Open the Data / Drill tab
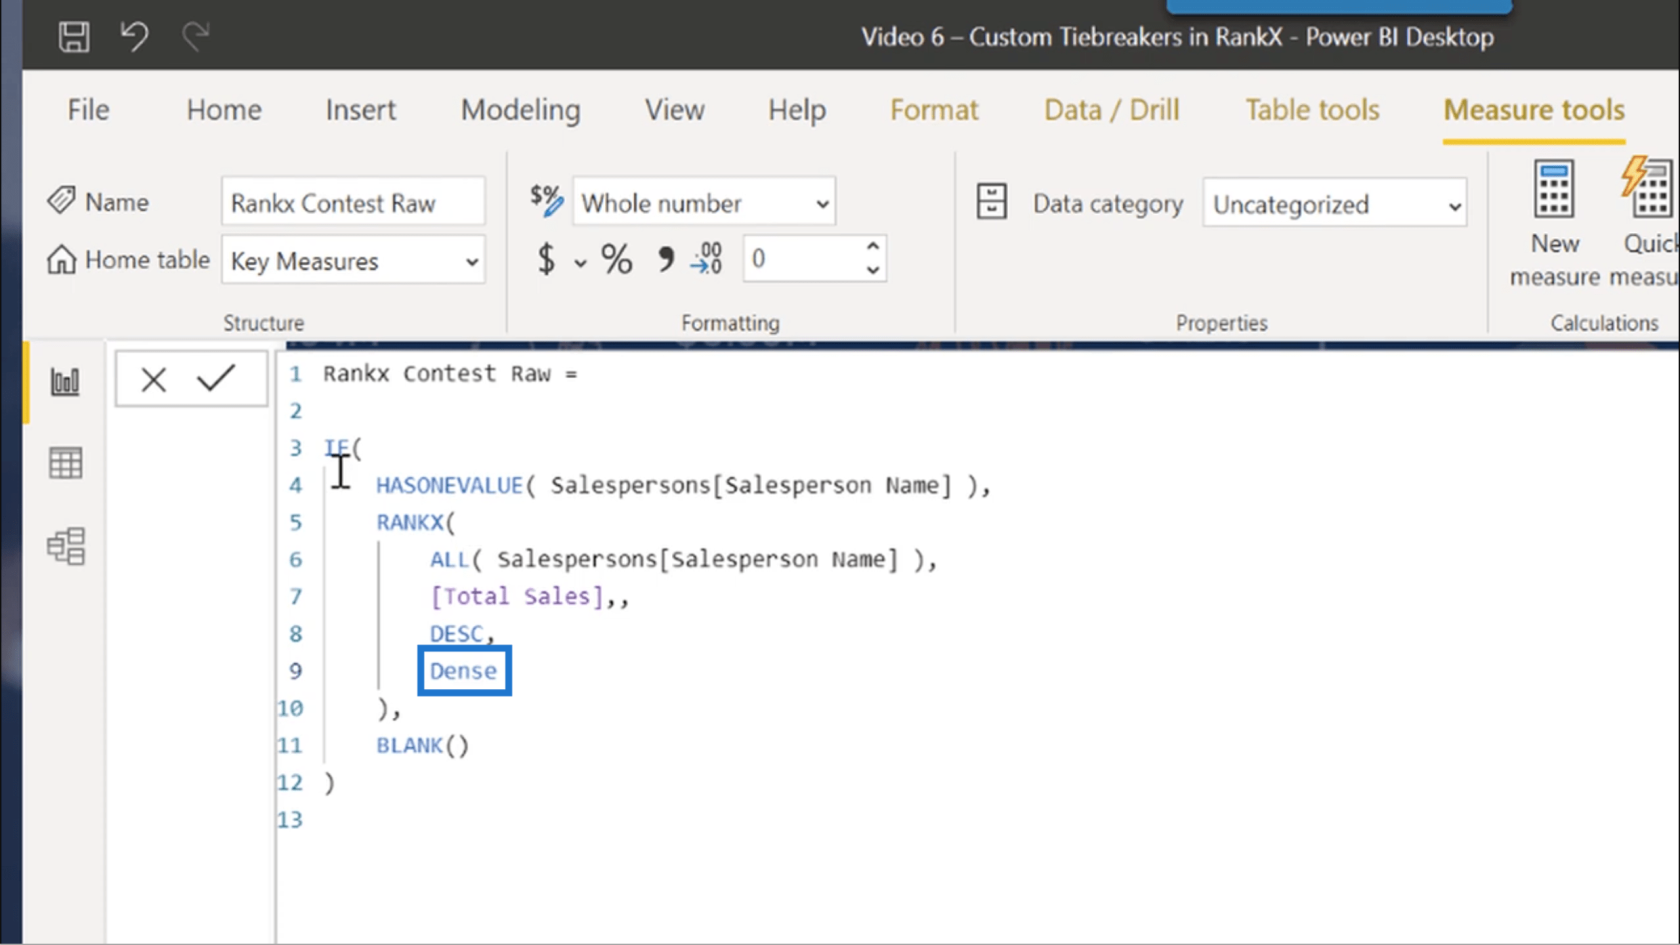The image size is (1680, 945). [1112, 110]
